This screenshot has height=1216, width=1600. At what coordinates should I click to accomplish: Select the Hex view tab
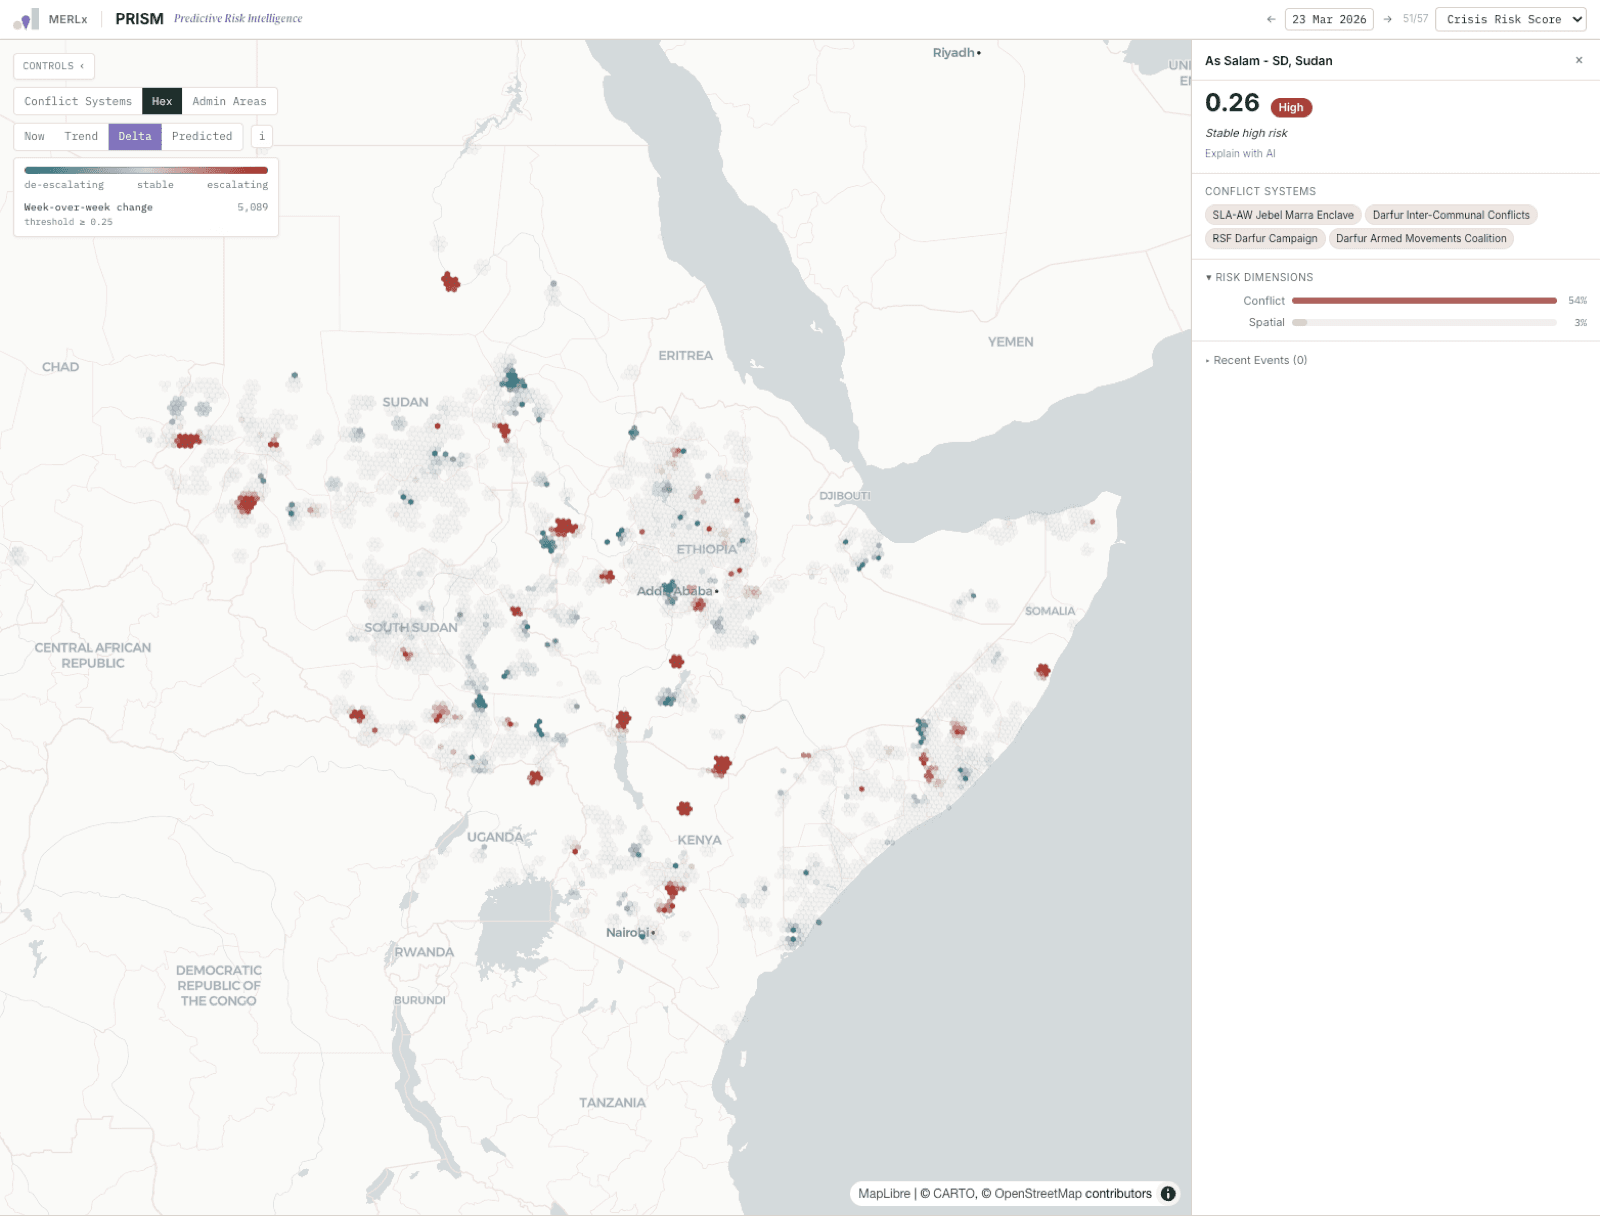coord(162,101)
